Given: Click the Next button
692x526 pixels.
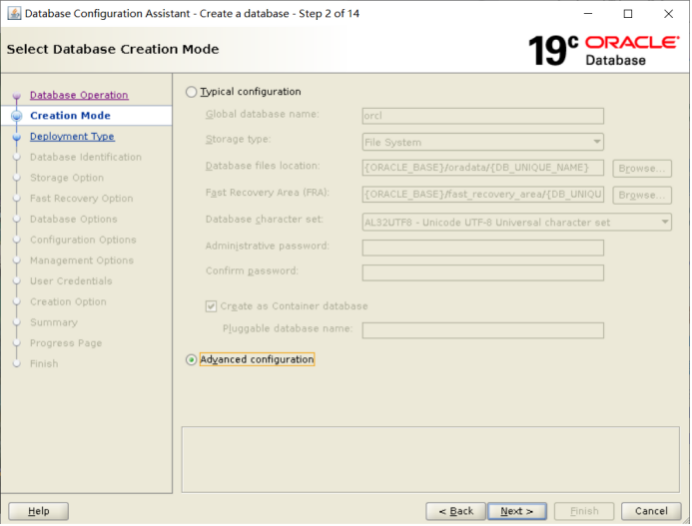Looking at the screenshot, I should [517, 511].
